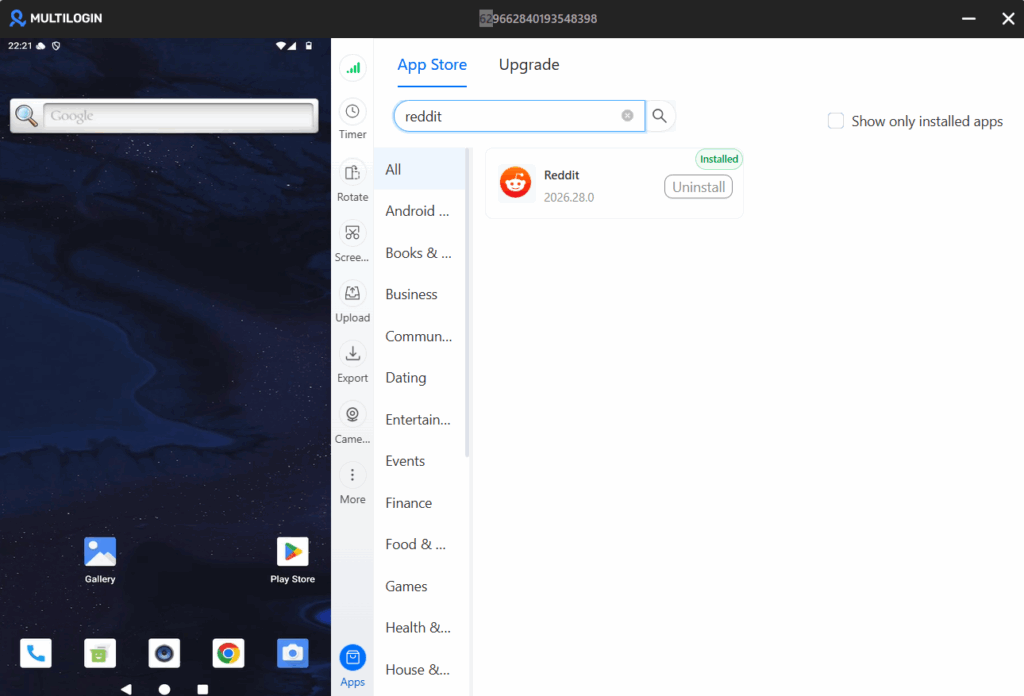This screenshot has width=1024, height=696.
Task: Uninstall the Reddit app
Action: click(x=698, y=187)
